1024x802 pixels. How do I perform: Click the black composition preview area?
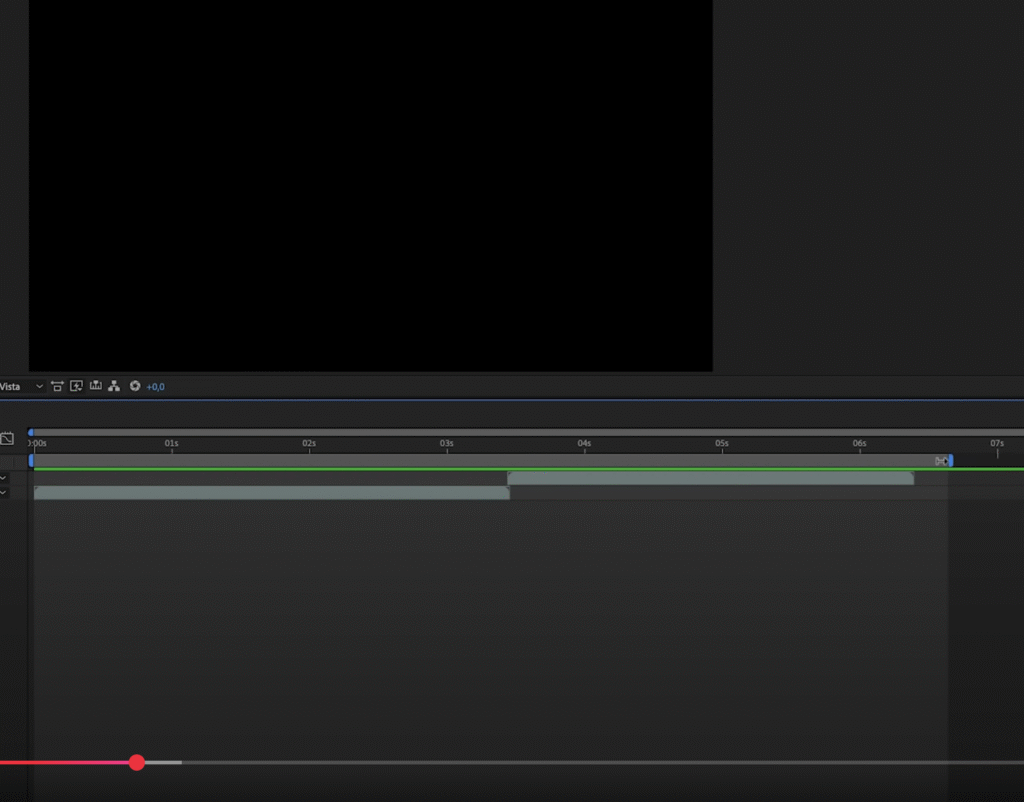click(x=370, y=185)
